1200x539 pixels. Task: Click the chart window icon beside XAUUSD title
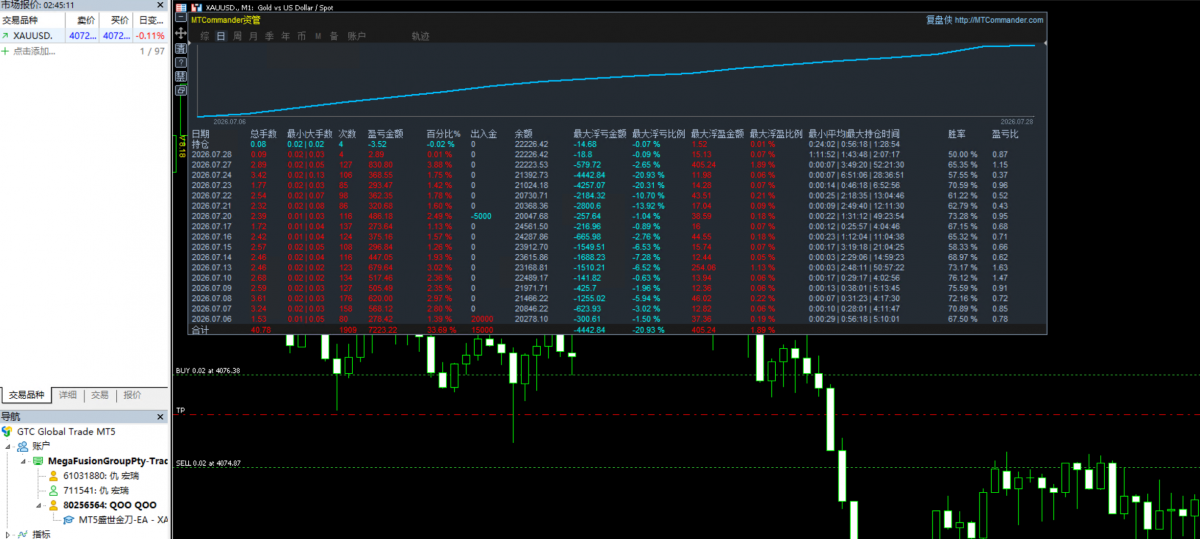[x=197, y=8]
